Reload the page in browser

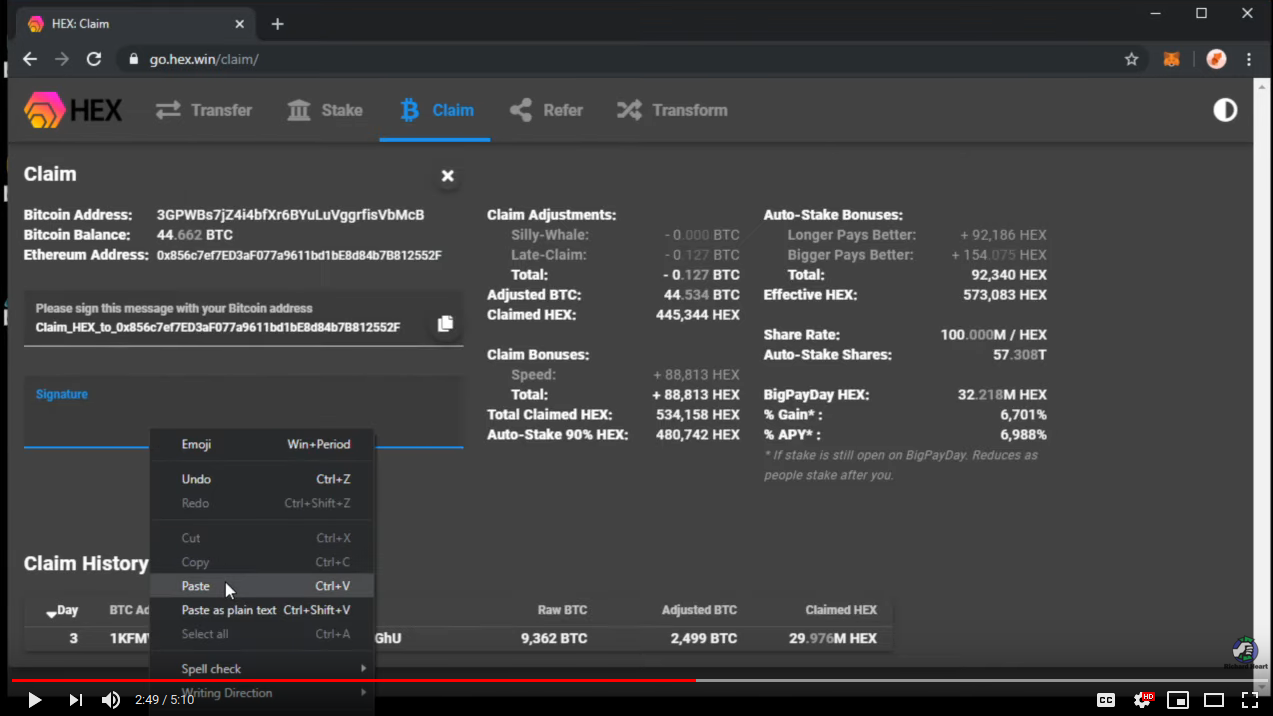pos(94,59)
